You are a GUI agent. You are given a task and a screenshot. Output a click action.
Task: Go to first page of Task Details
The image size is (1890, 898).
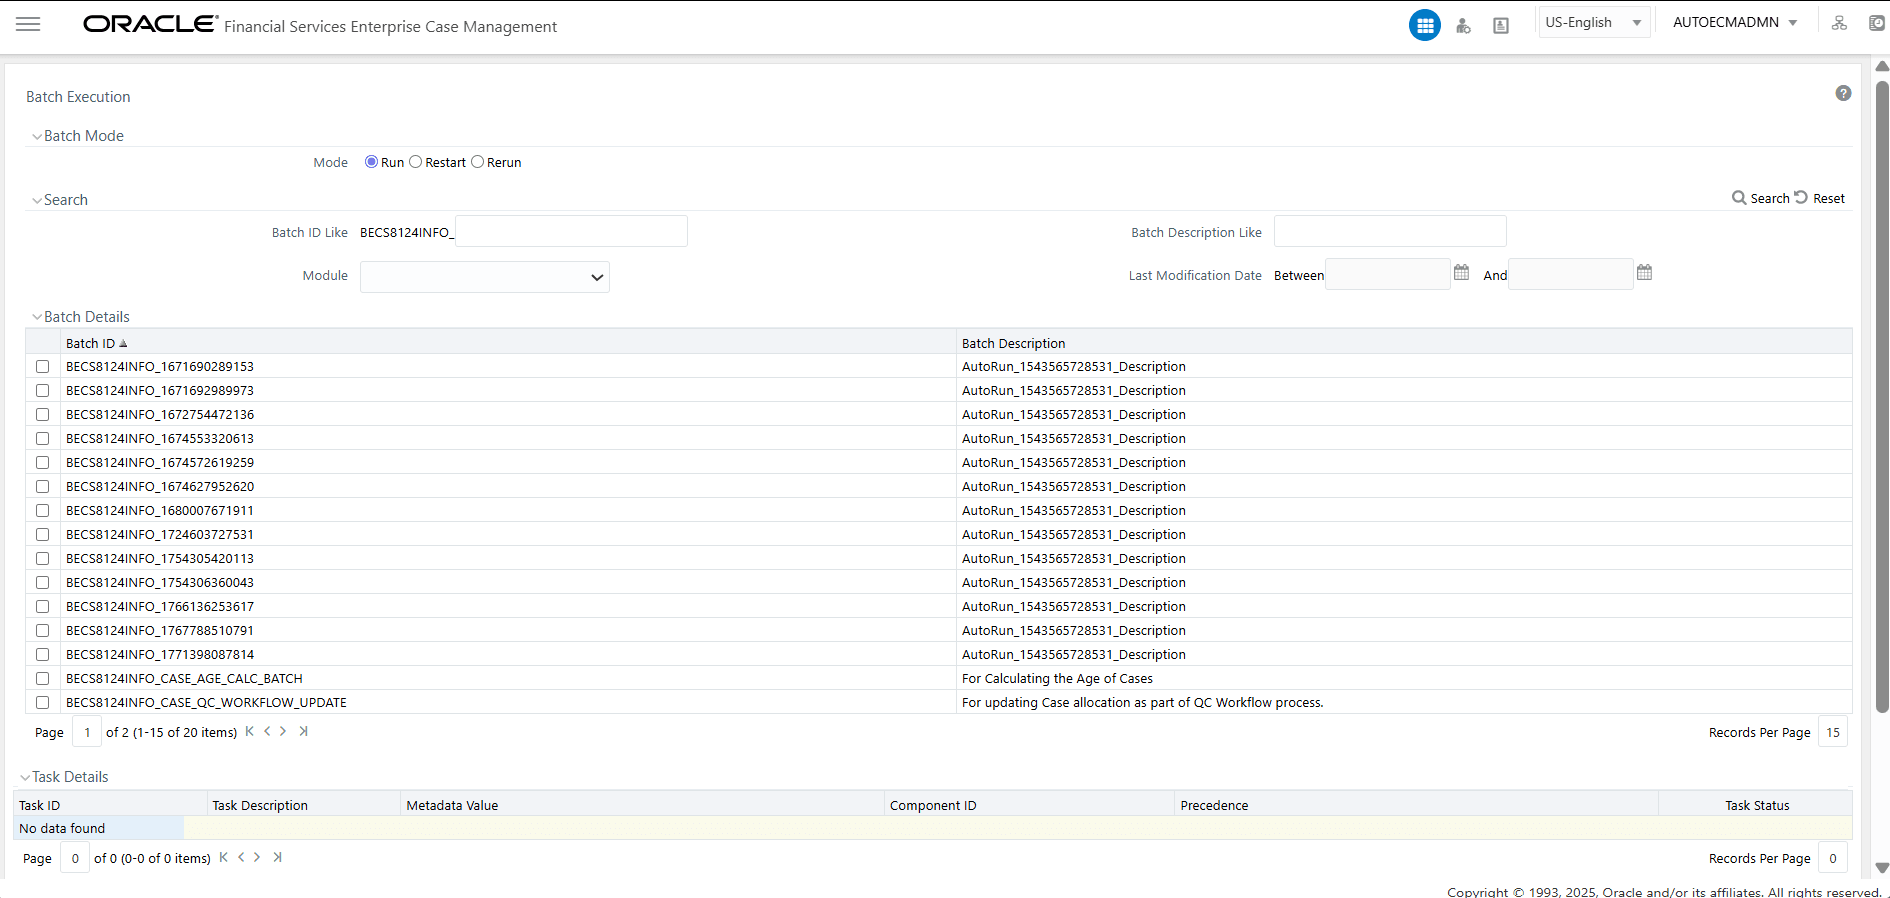coord(224,857)
